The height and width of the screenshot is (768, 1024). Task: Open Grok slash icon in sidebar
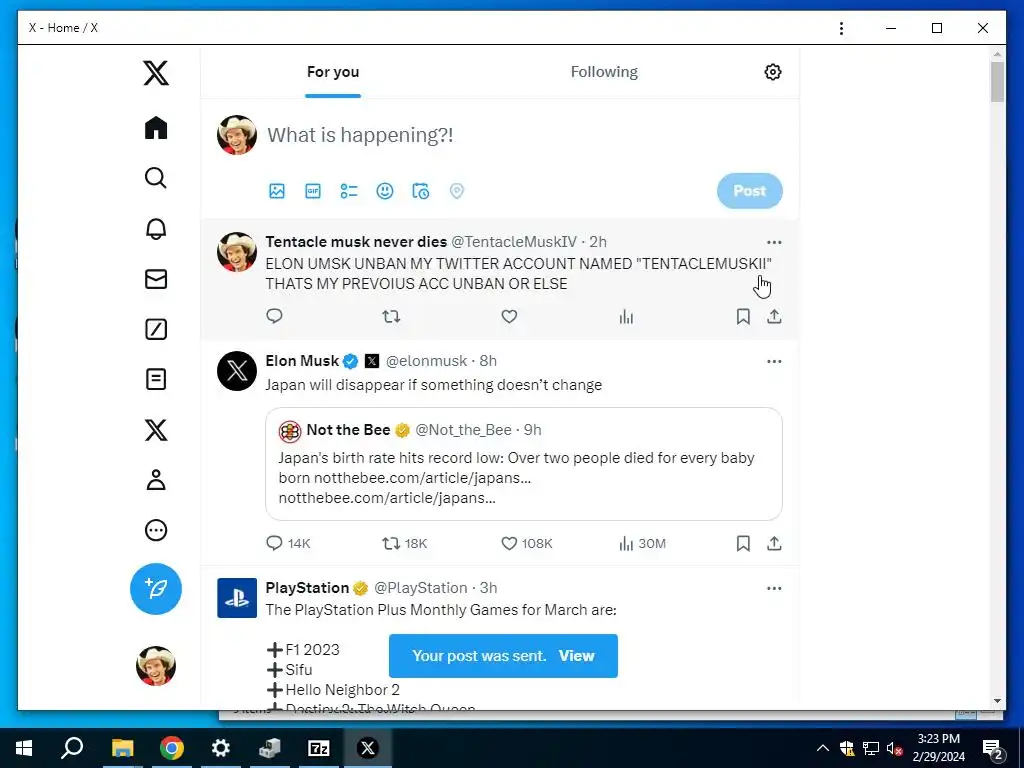(x=156, y=329)
